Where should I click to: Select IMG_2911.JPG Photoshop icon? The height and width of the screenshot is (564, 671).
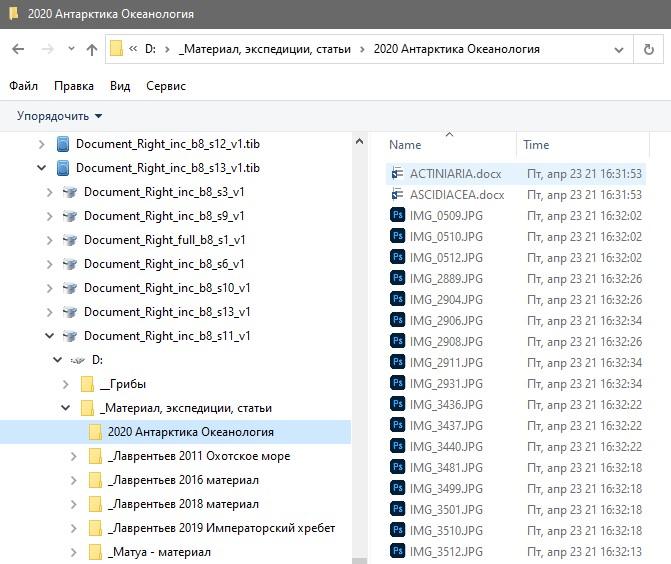(398, 361)
